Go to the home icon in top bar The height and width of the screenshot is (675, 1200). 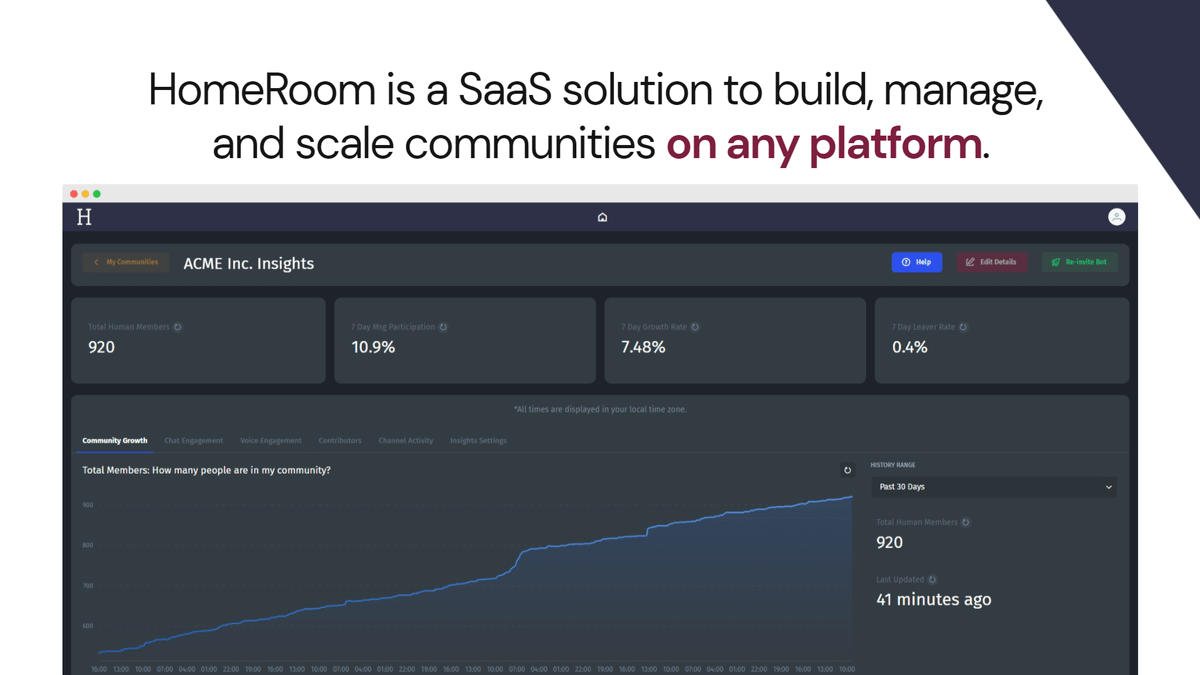pos(602,217)
